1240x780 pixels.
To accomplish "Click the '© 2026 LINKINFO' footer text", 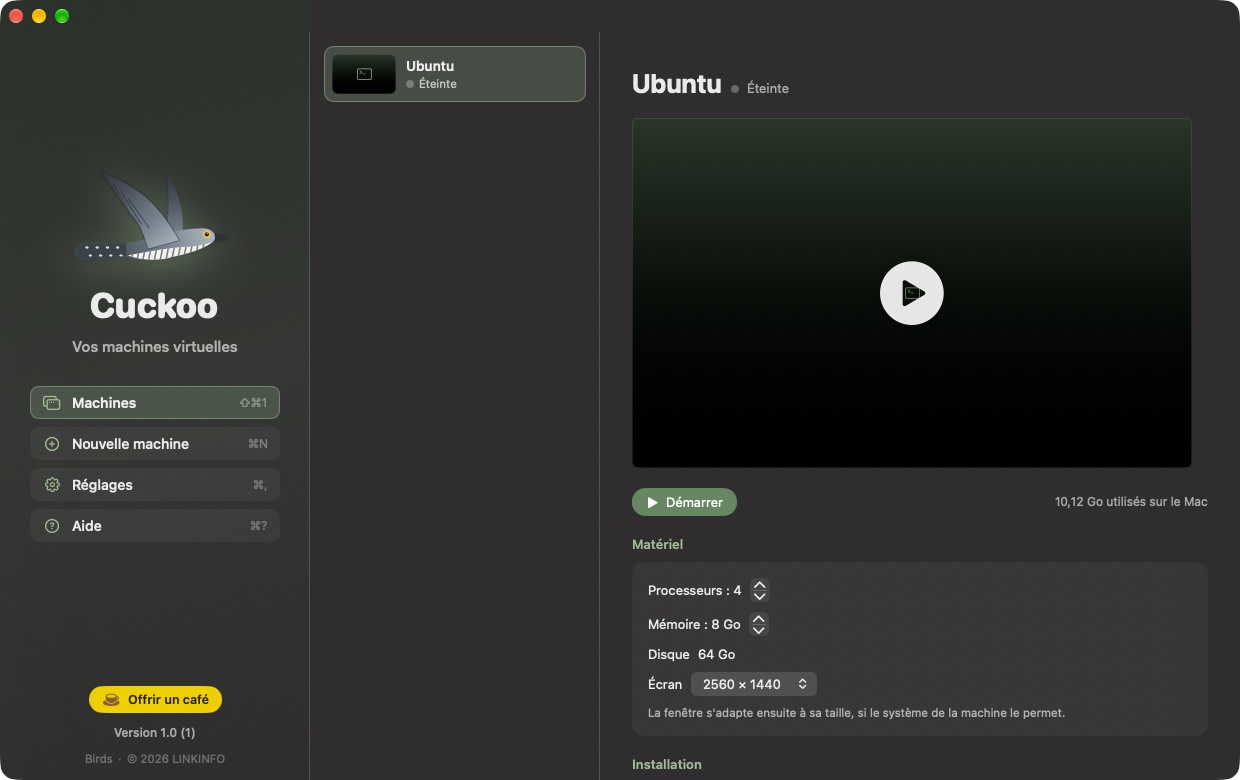I will [175, 759].
